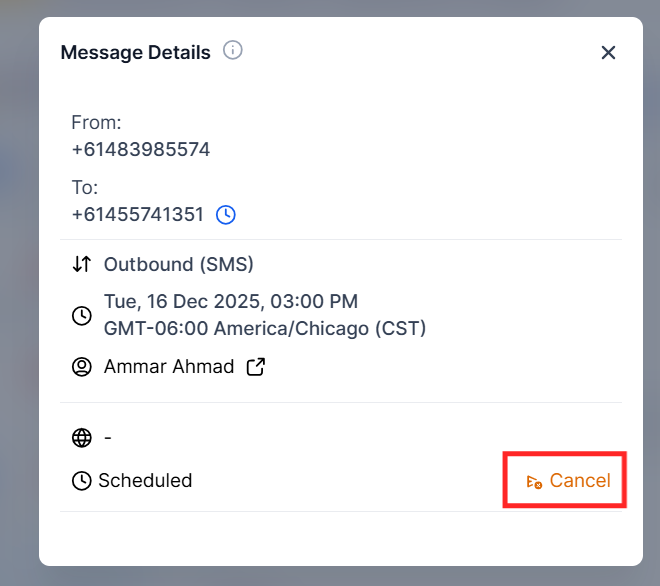Cancel the scheduled message
660x586 pixels.
click(567, 481)
